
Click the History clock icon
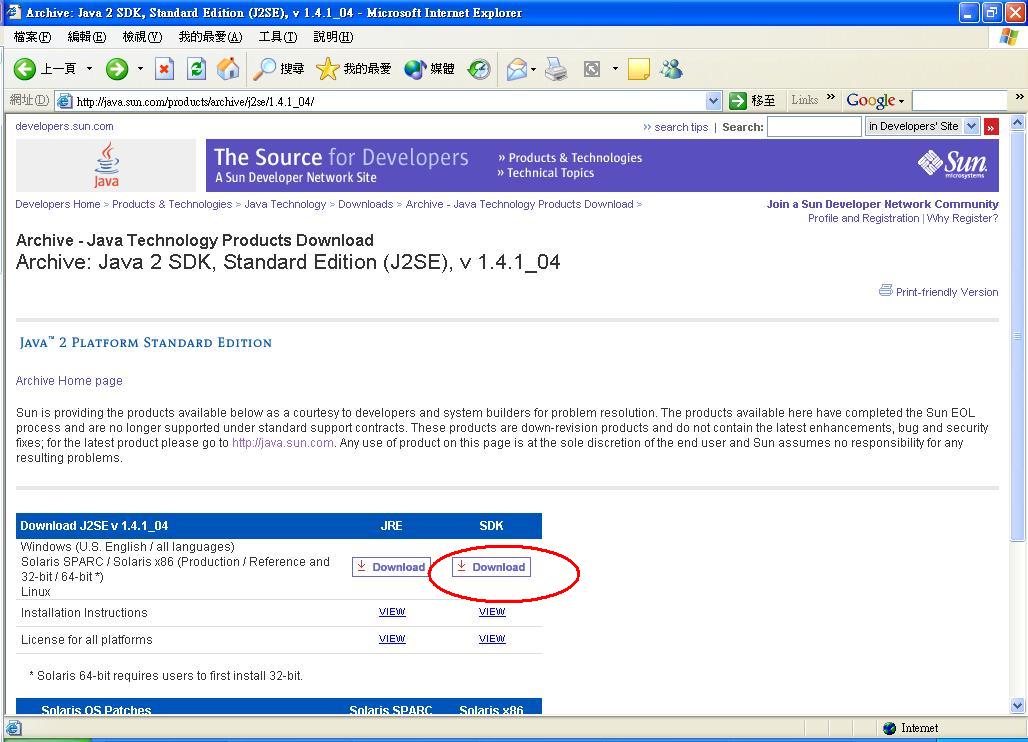(x=479, y=69)
